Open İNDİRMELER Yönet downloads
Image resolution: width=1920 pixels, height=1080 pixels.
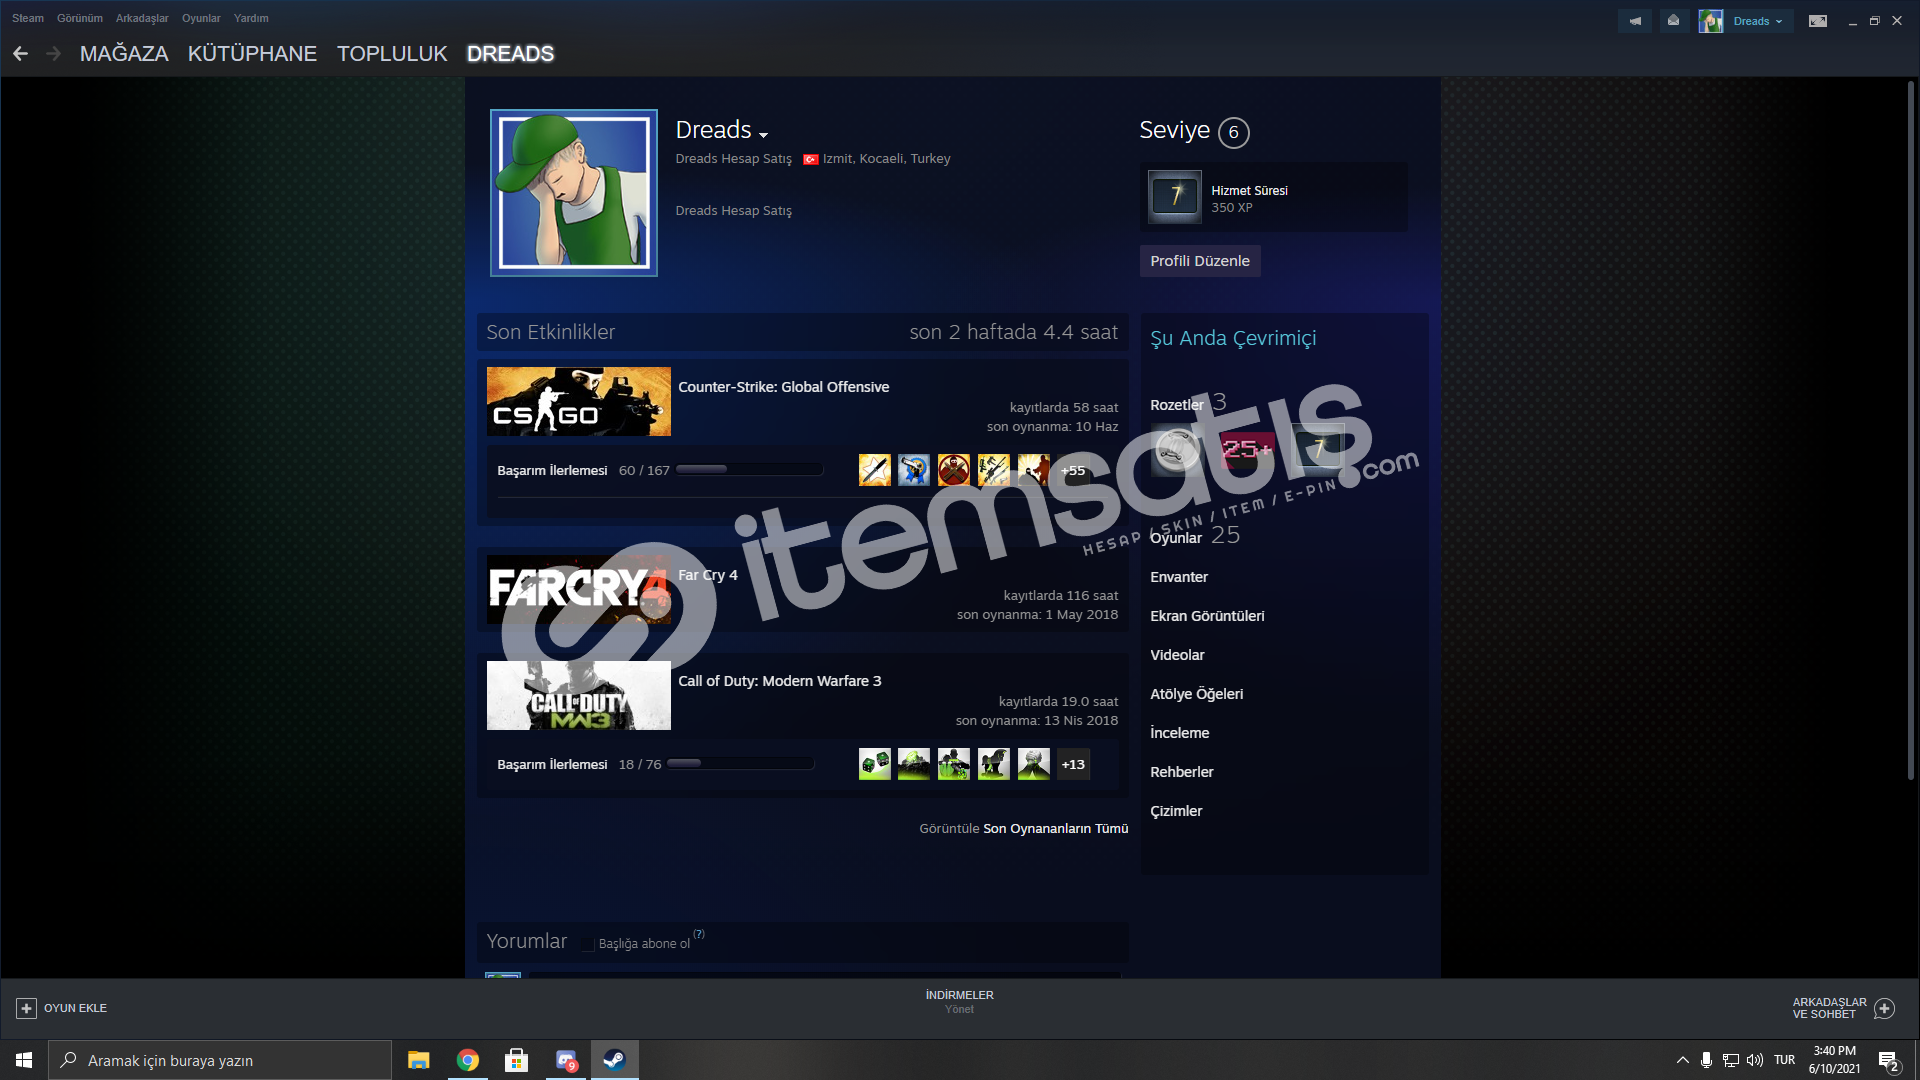click(959, 1002)
